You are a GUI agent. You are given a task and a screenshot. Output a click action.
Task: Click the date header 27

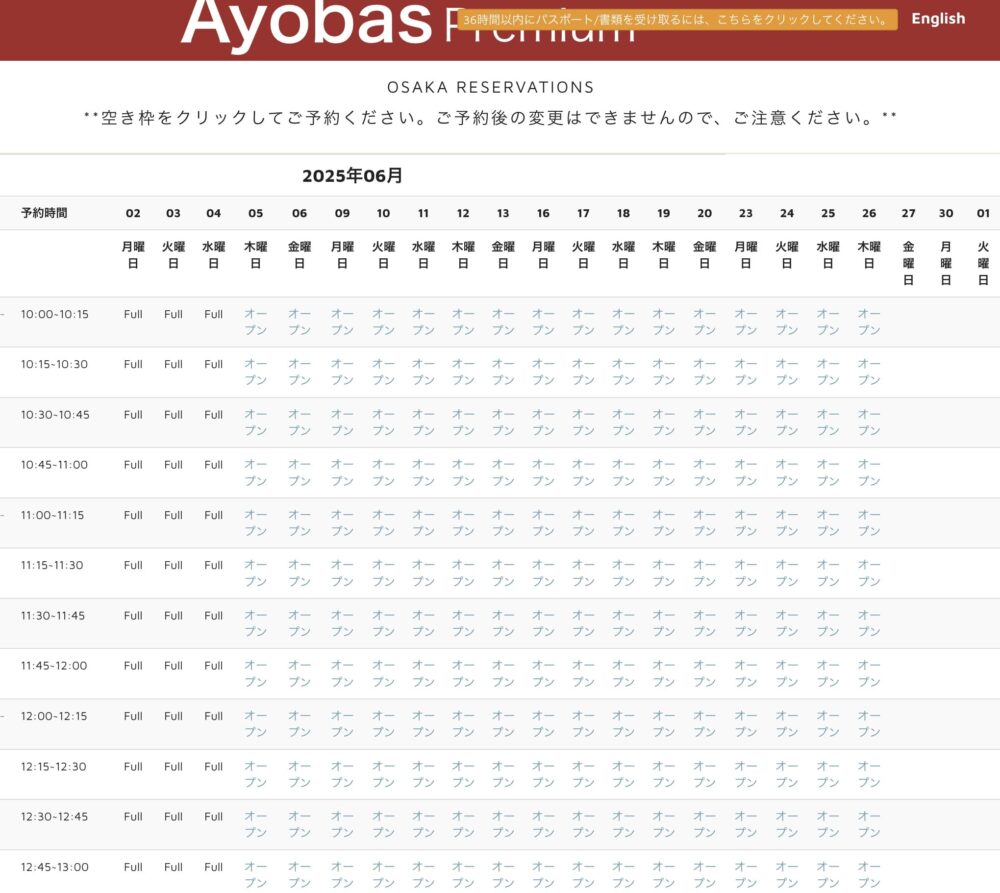pos(908,213)
